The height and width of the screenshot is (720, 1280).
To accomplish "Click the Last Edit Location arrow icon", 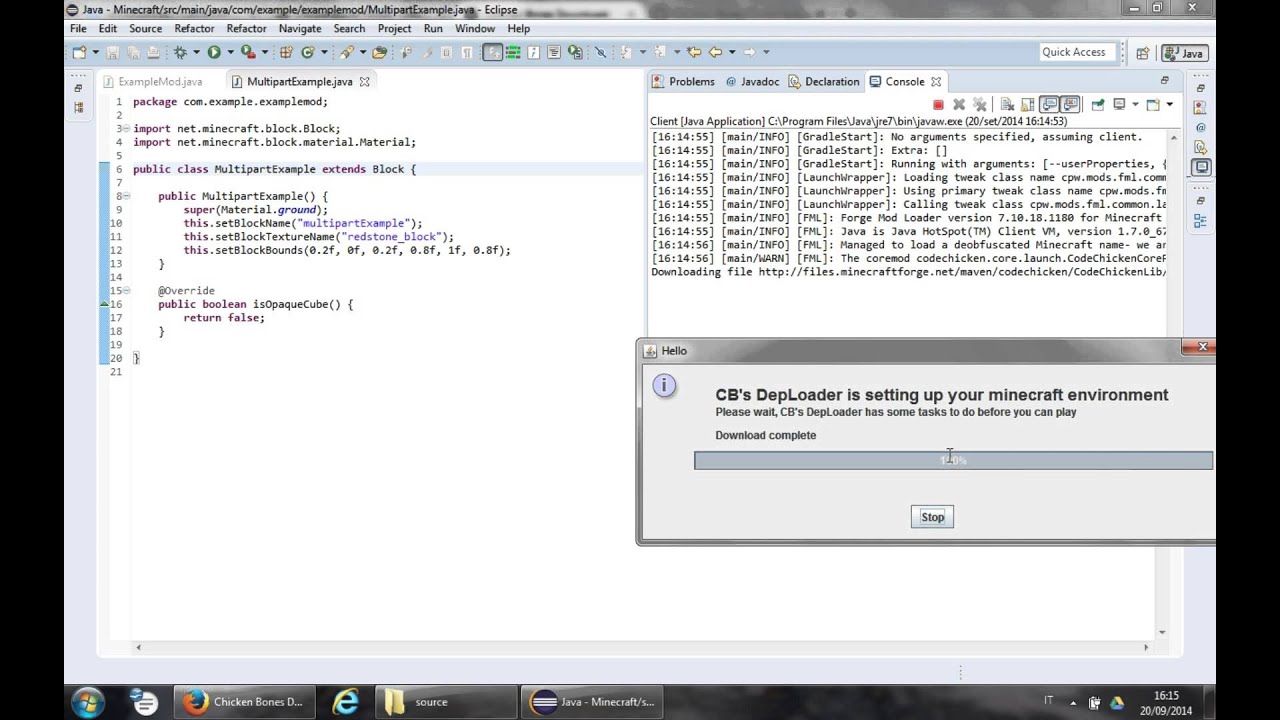I will (694, 52).
